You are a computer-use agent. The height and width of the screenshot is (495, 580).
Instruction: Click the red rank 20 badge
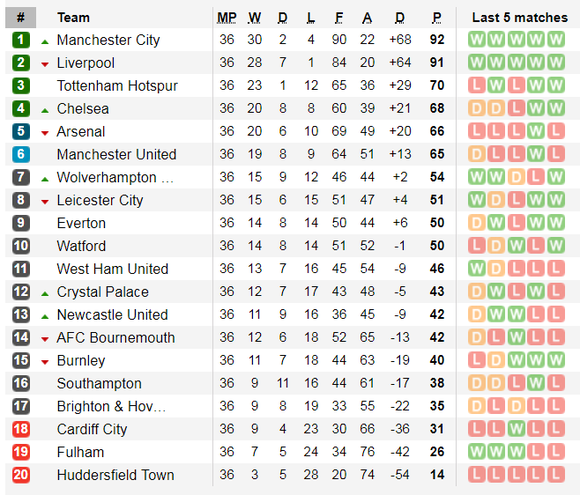(x=21, y=475)
